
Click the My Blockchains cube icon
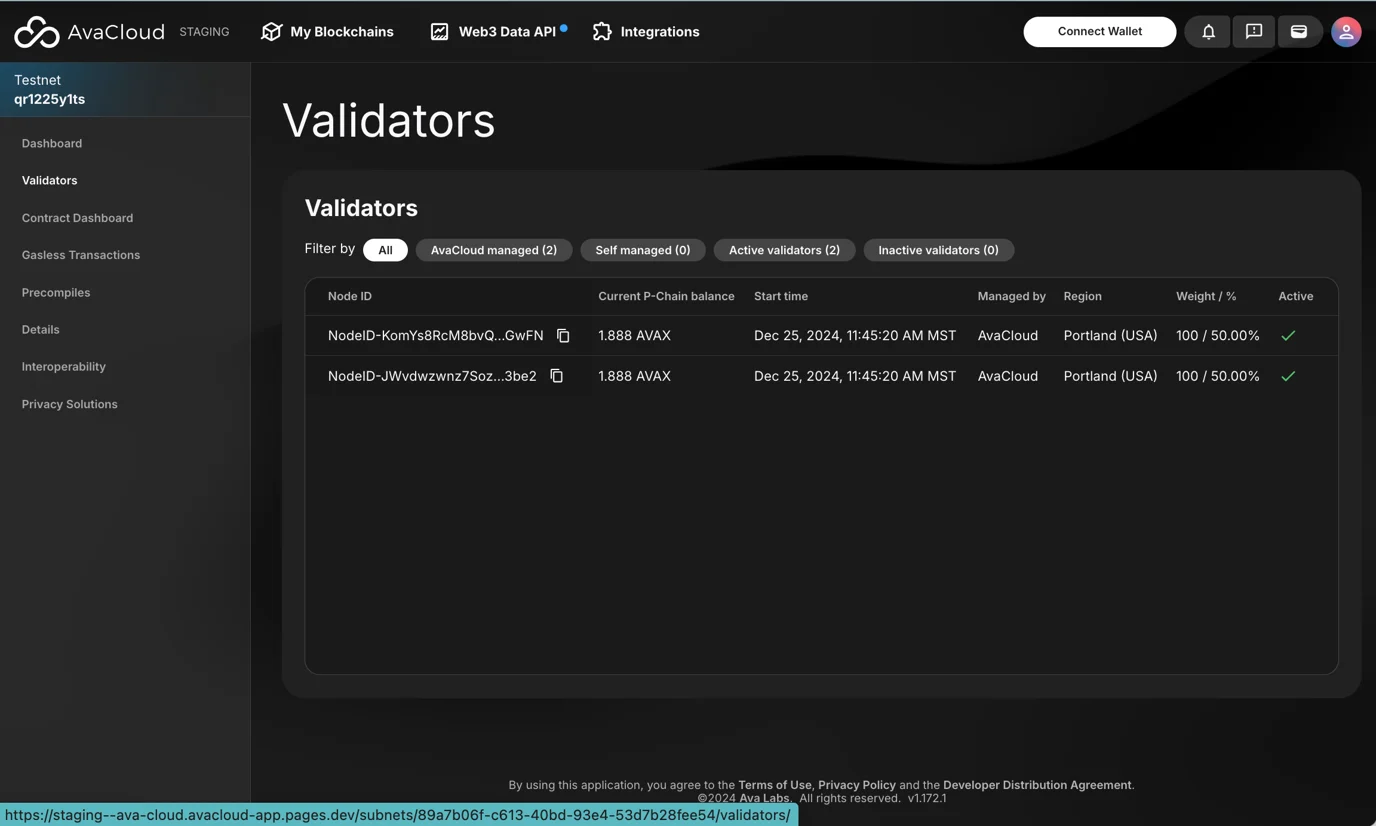click(271, 32)
